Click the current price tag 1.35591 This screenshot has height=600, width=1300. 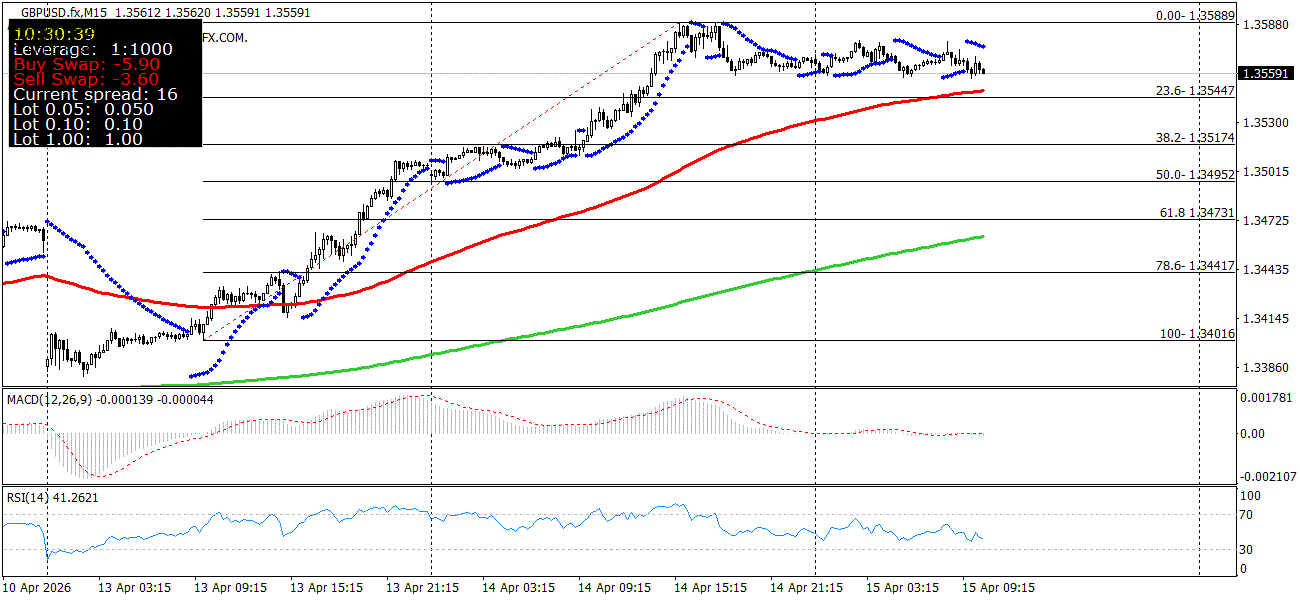point(1267,73)
